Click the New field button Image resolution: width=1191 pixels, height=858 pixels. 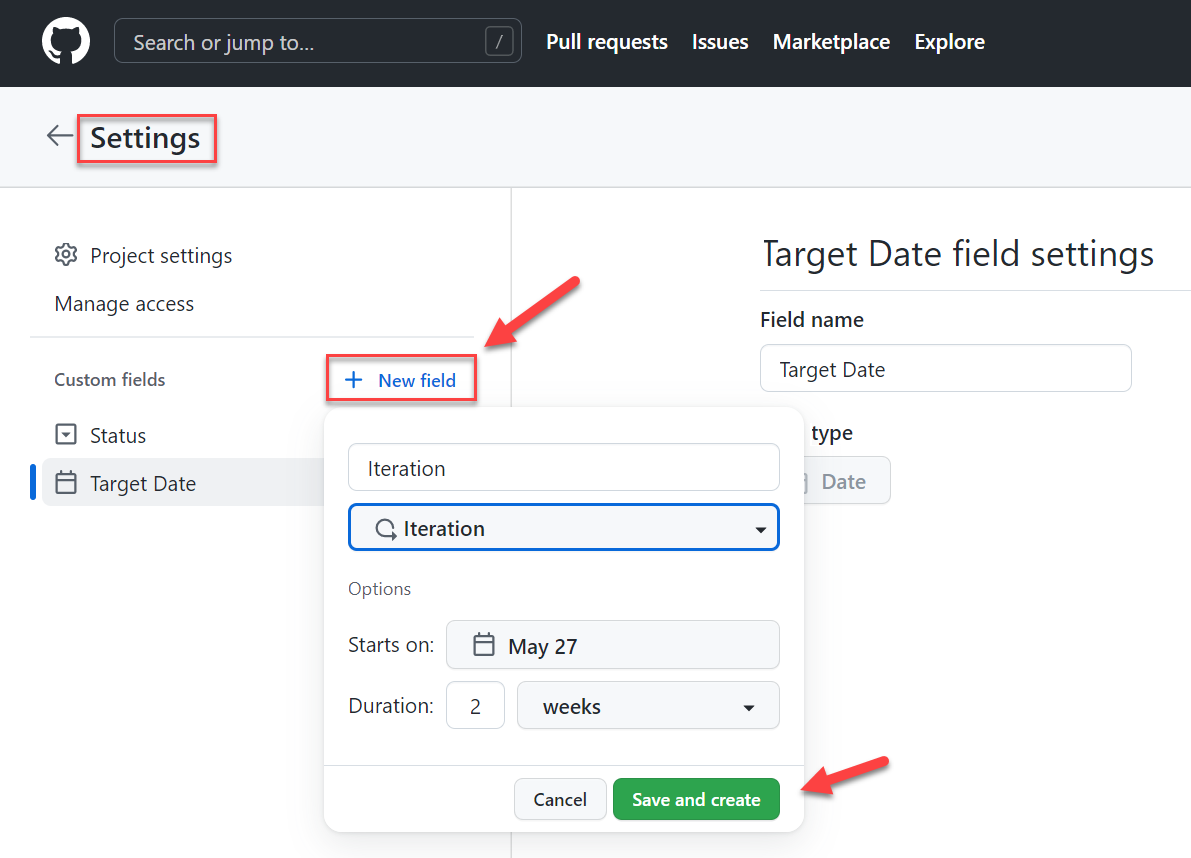[401, 380]
